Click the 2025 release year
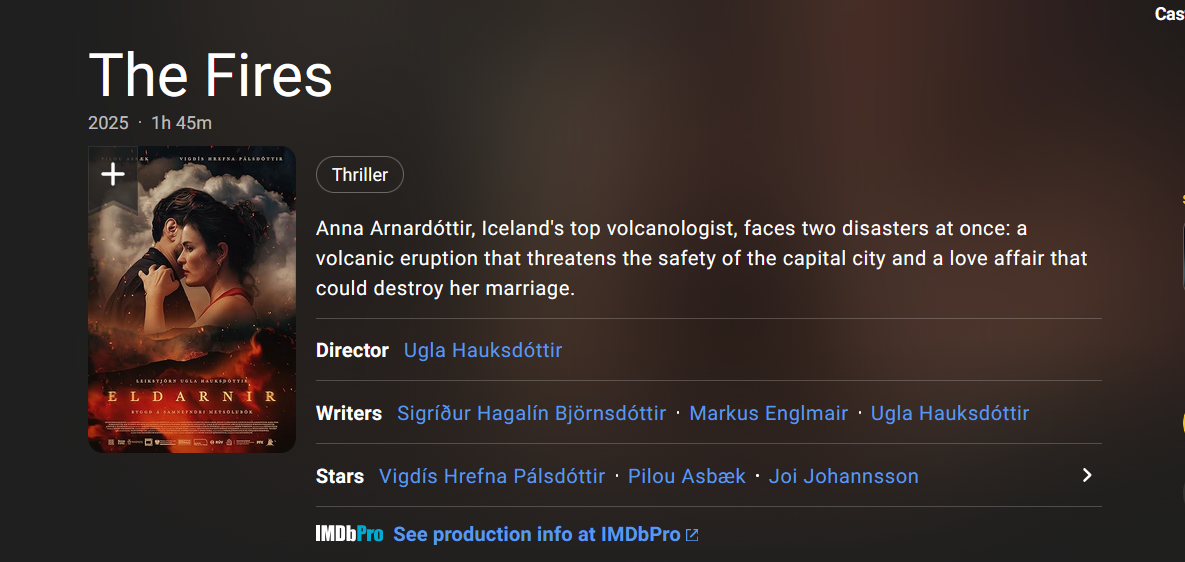The height and width of the screenshot is (562, 1185). click(x=108, y=123)
